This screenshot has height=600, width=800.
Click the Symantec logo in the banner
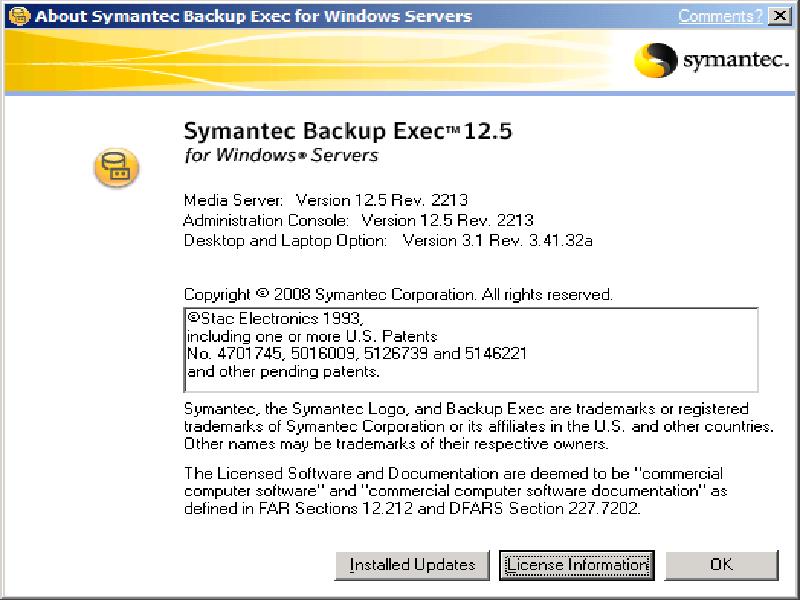point(708,62)
